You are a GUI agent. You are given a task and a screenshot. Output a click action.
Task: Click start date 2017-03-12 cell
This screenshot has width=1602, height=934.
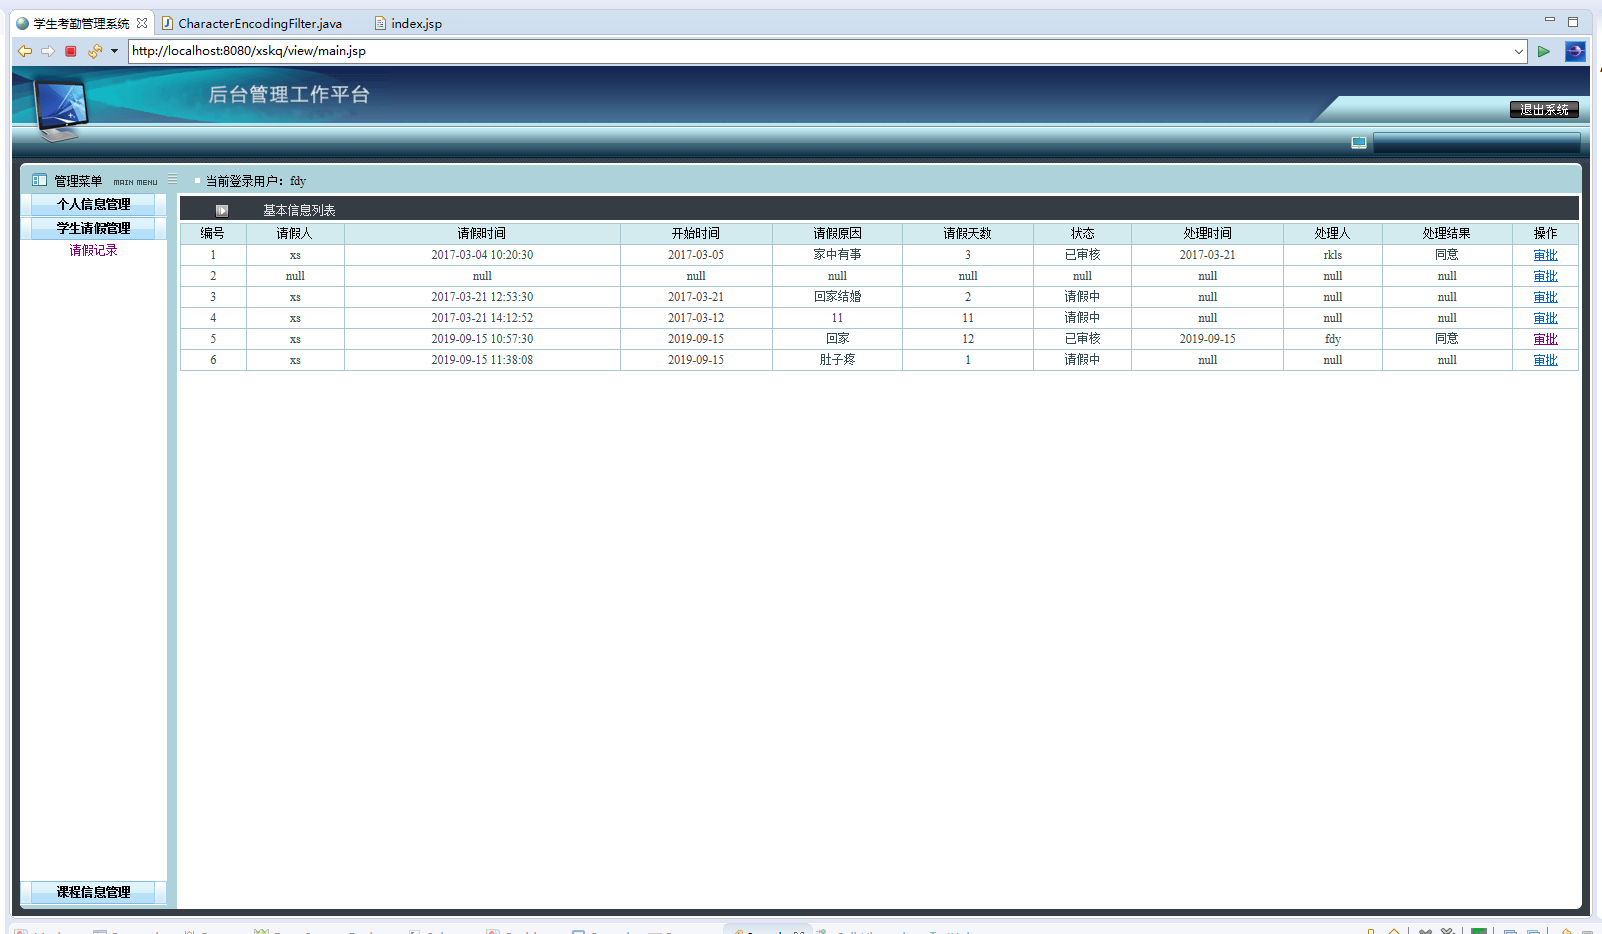(x=696, y=318)
